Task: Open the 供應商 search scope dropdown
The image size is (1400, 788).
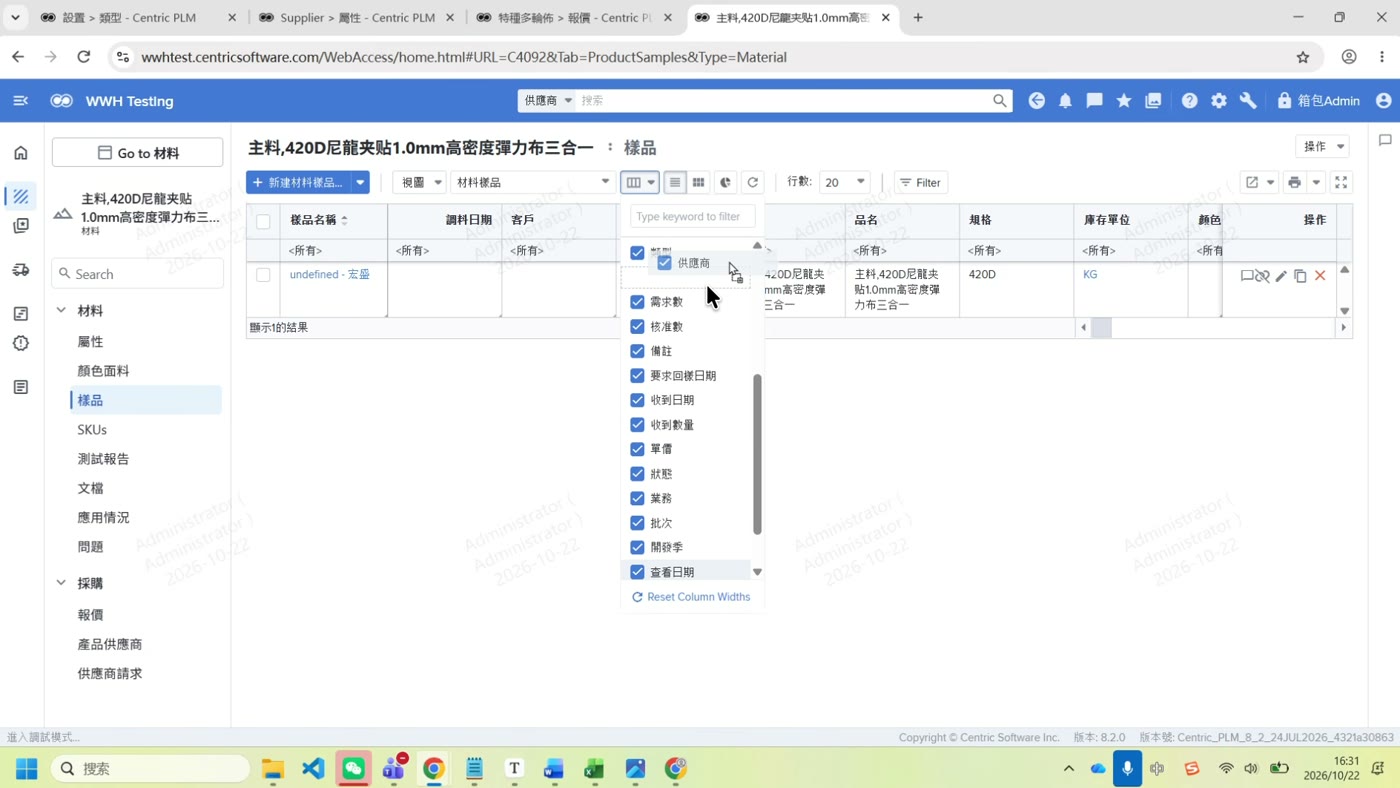Action: pyautogui.click(x=547, y=101)
